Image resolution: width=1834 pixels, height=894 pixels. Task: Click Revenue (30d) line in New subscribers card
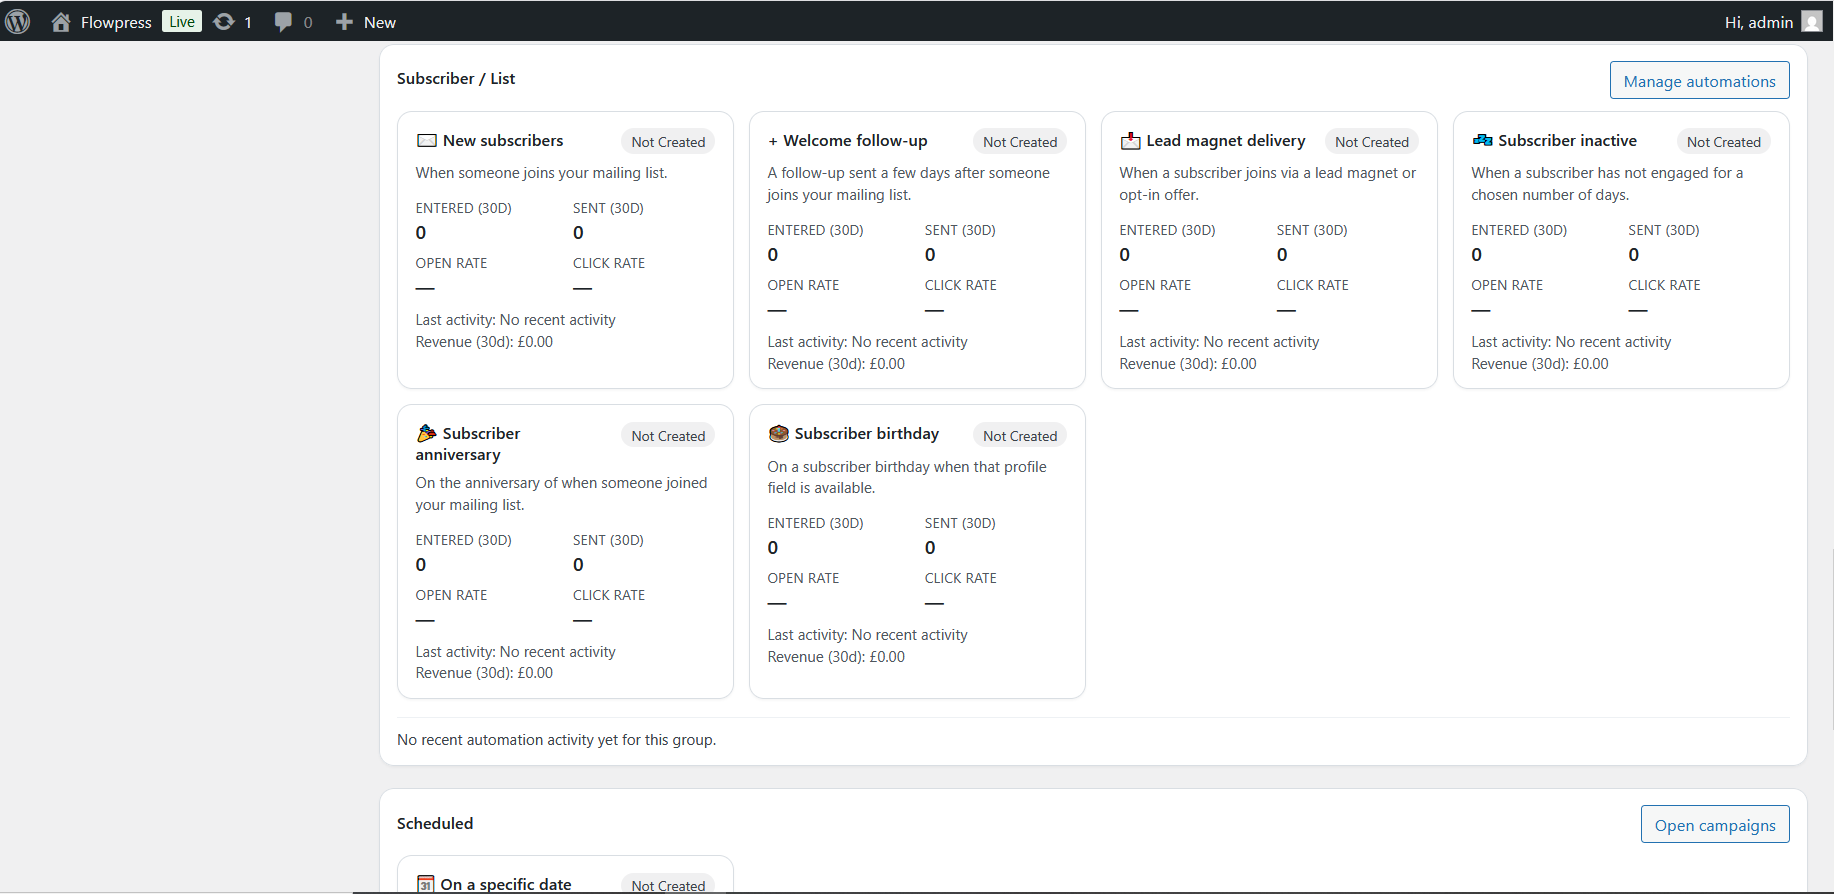coord(484,342)
